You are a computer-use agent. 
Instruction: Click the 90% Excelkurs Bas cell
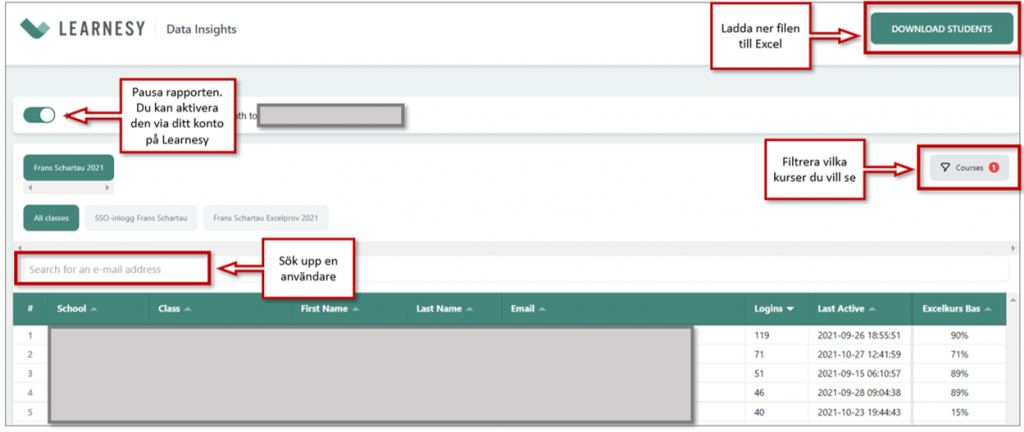pos(959,335)
